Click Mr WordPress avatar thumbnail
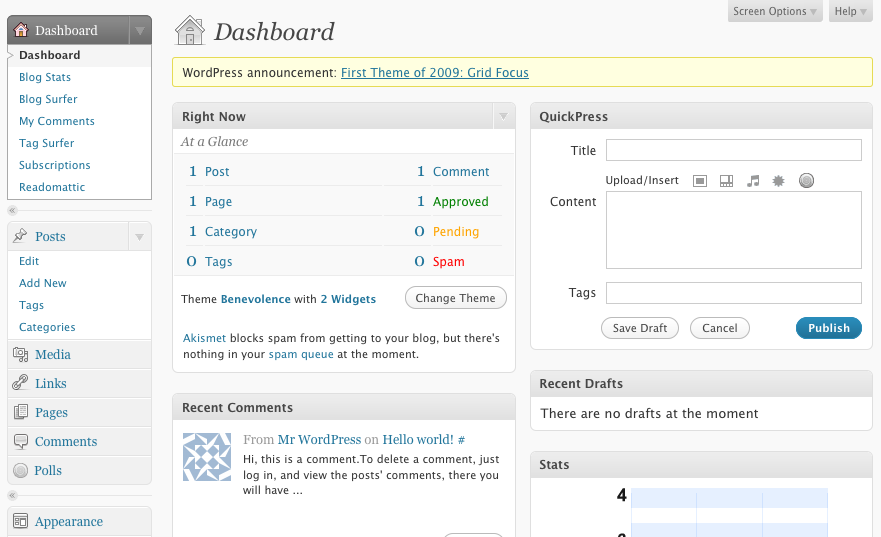881x537 pixels. (x=207, y=457)
